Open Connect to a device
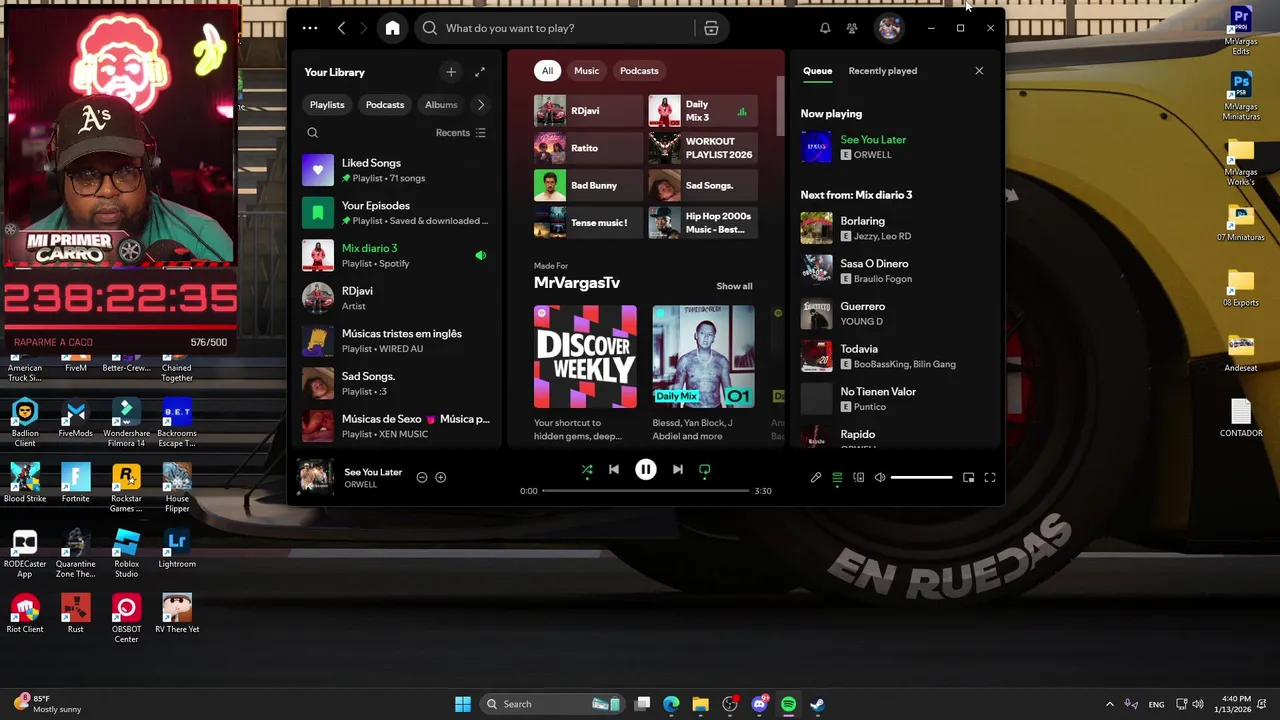Viewport: 1280px width, 720px height. 858,478
